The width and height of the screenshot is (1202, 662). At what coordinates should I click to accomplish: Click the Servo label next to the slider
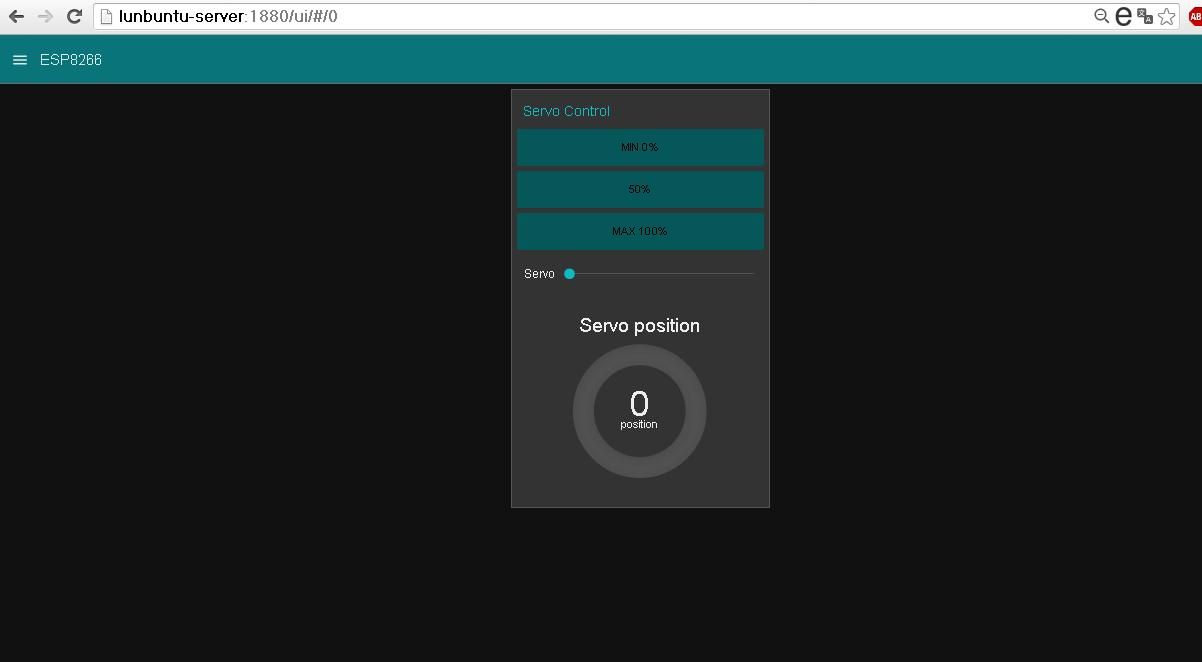pos(538,273)
